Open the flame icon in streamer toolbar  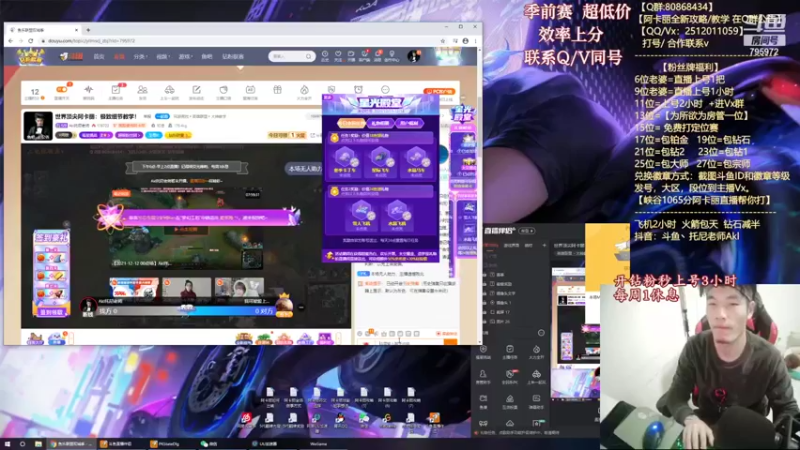[304, 90]
